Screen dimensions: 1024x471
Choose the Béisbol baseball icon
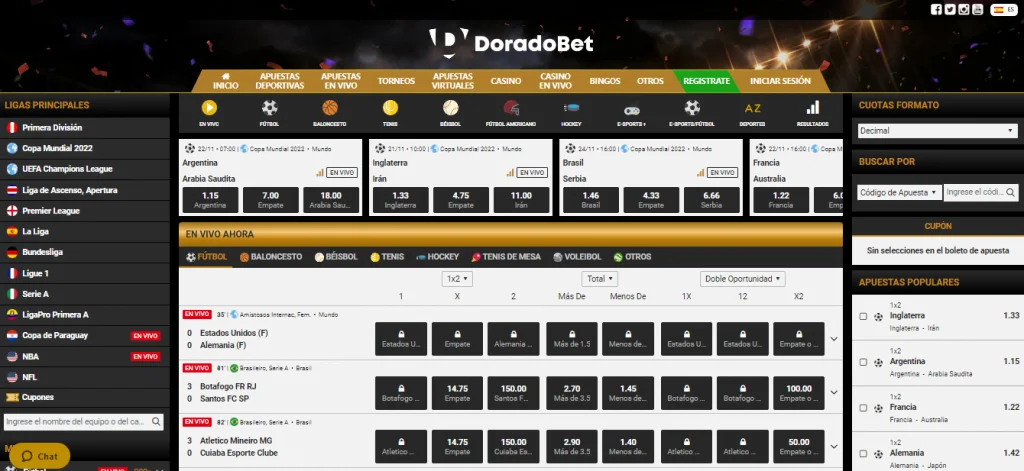(x=451, y=108)
